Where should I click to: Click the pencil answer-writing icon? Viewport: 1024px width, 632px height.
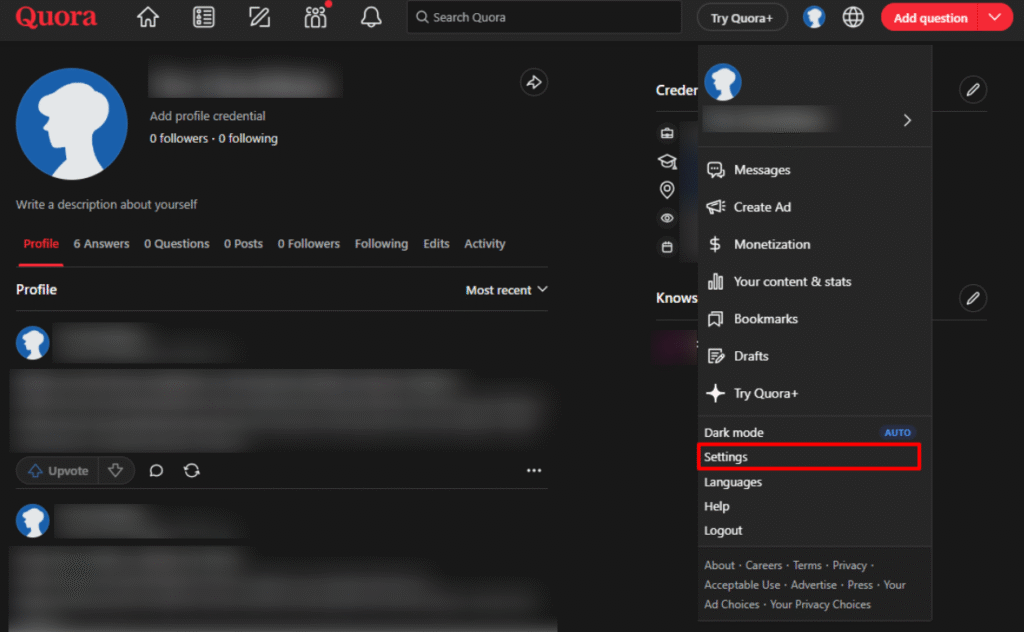259,17
